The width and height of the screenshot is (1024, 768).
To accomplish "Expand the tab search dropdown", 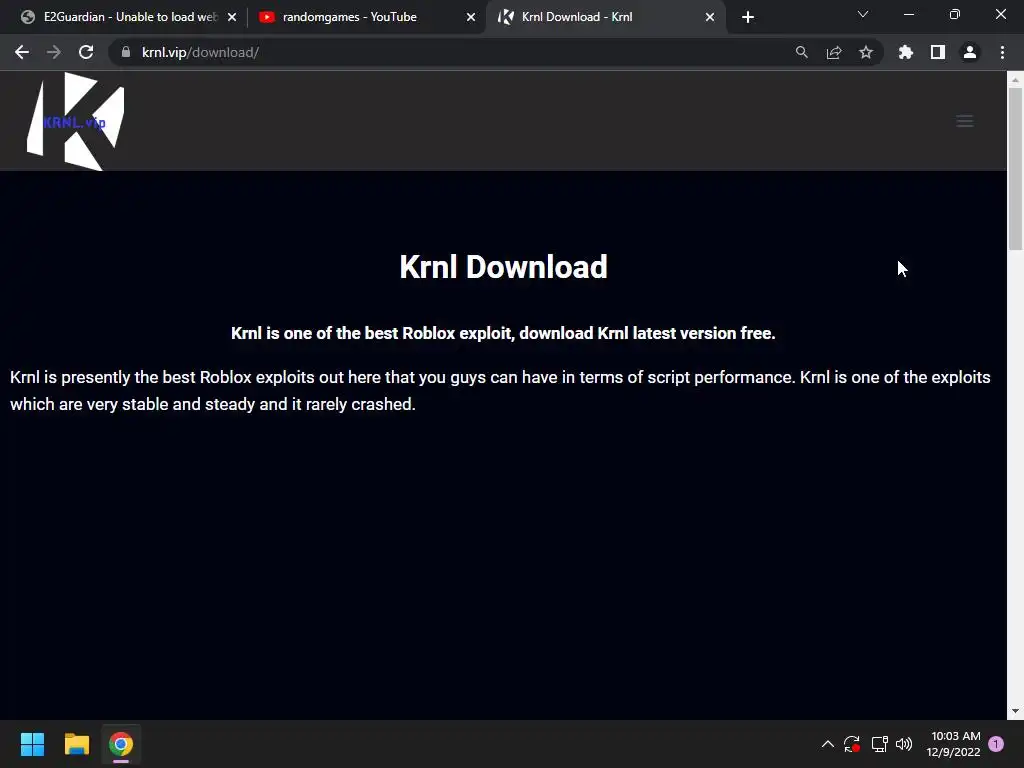I will 863,14.
